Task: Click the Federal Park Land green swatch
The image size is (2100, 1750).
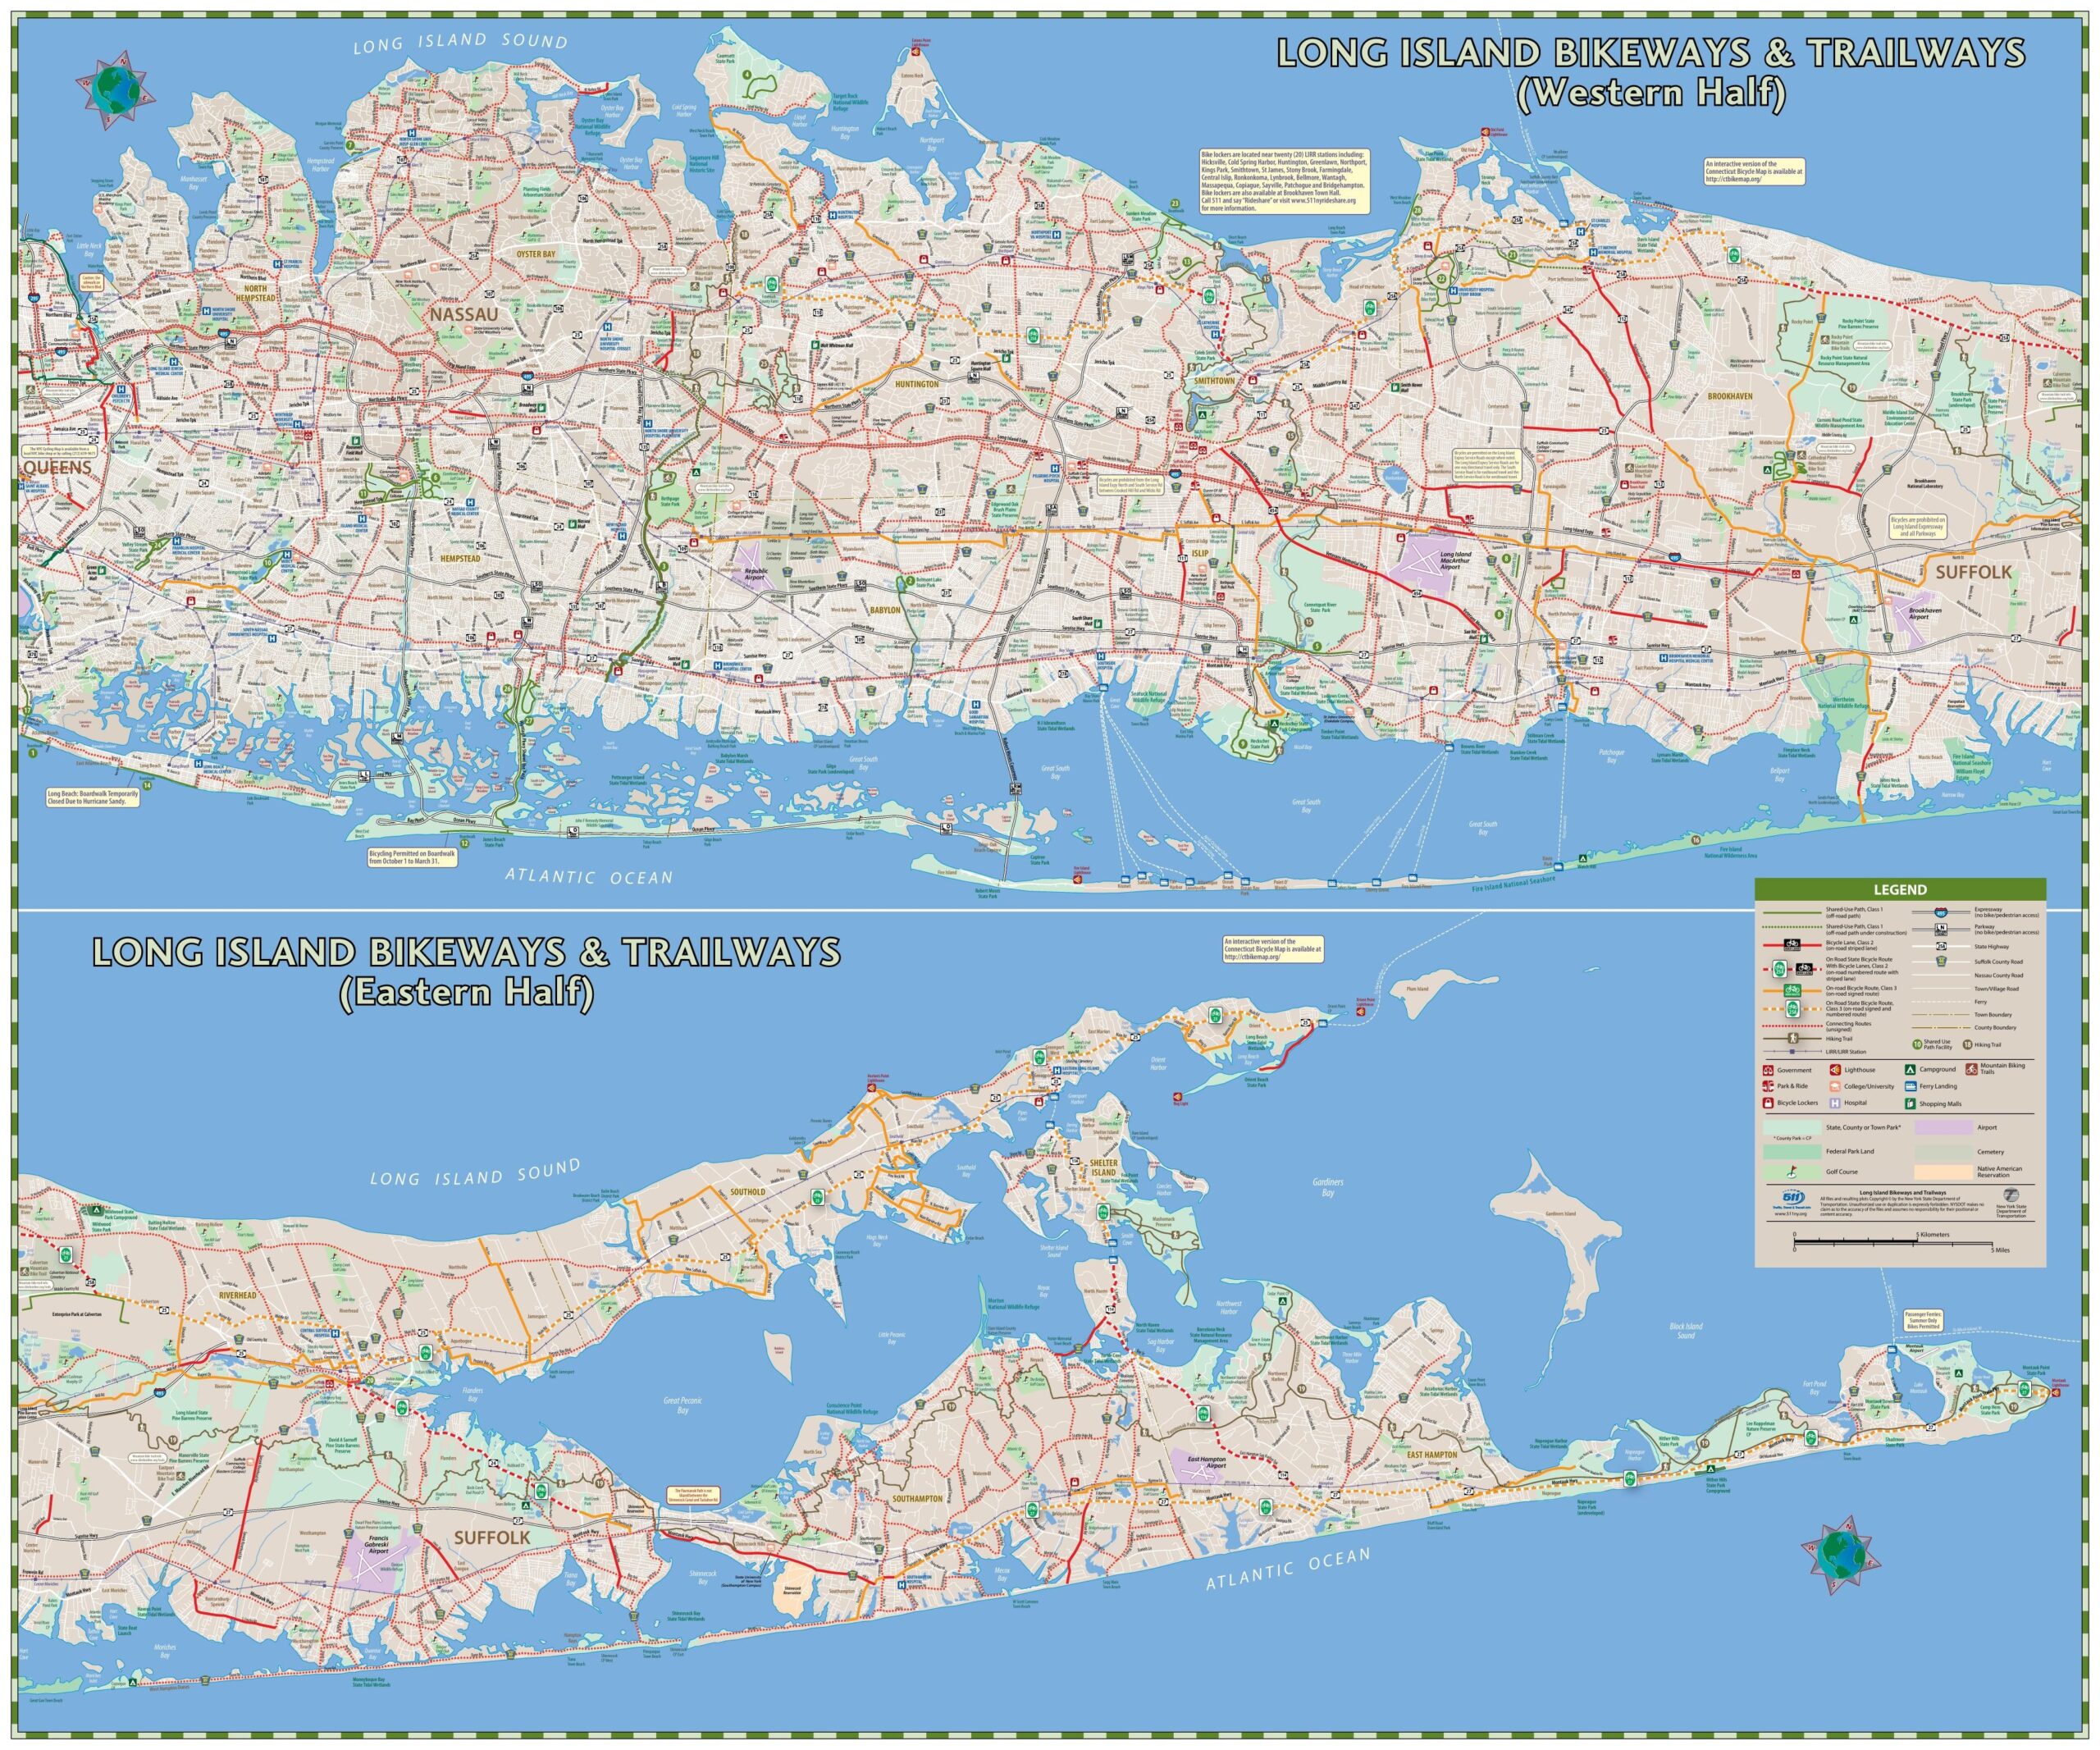Action: pos(1793,1152)
